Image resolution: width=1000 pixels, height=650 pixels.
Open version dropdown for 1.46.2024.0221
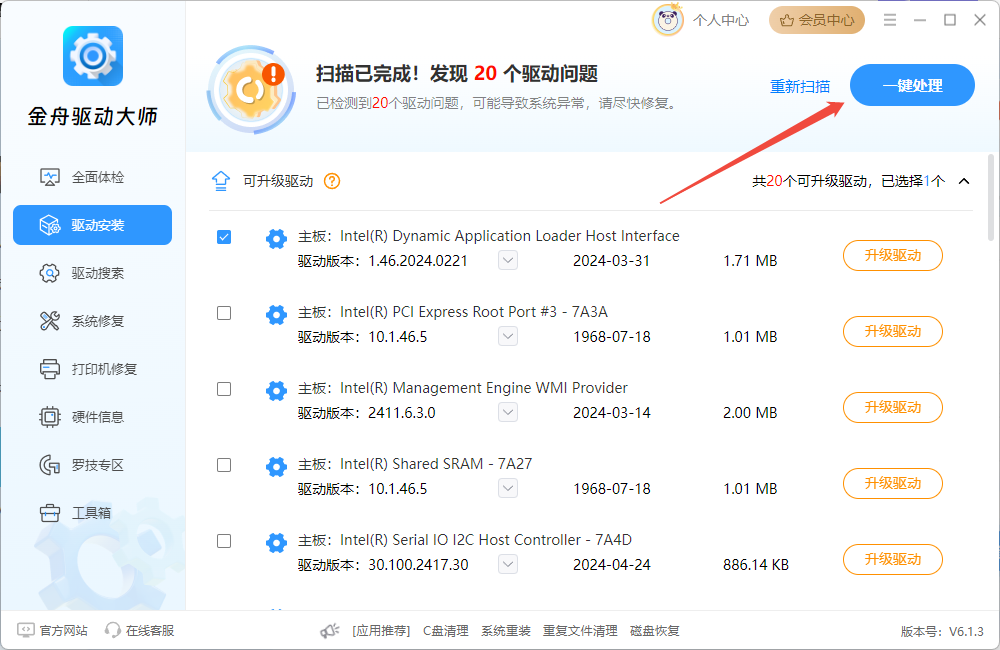coord(508,260)
